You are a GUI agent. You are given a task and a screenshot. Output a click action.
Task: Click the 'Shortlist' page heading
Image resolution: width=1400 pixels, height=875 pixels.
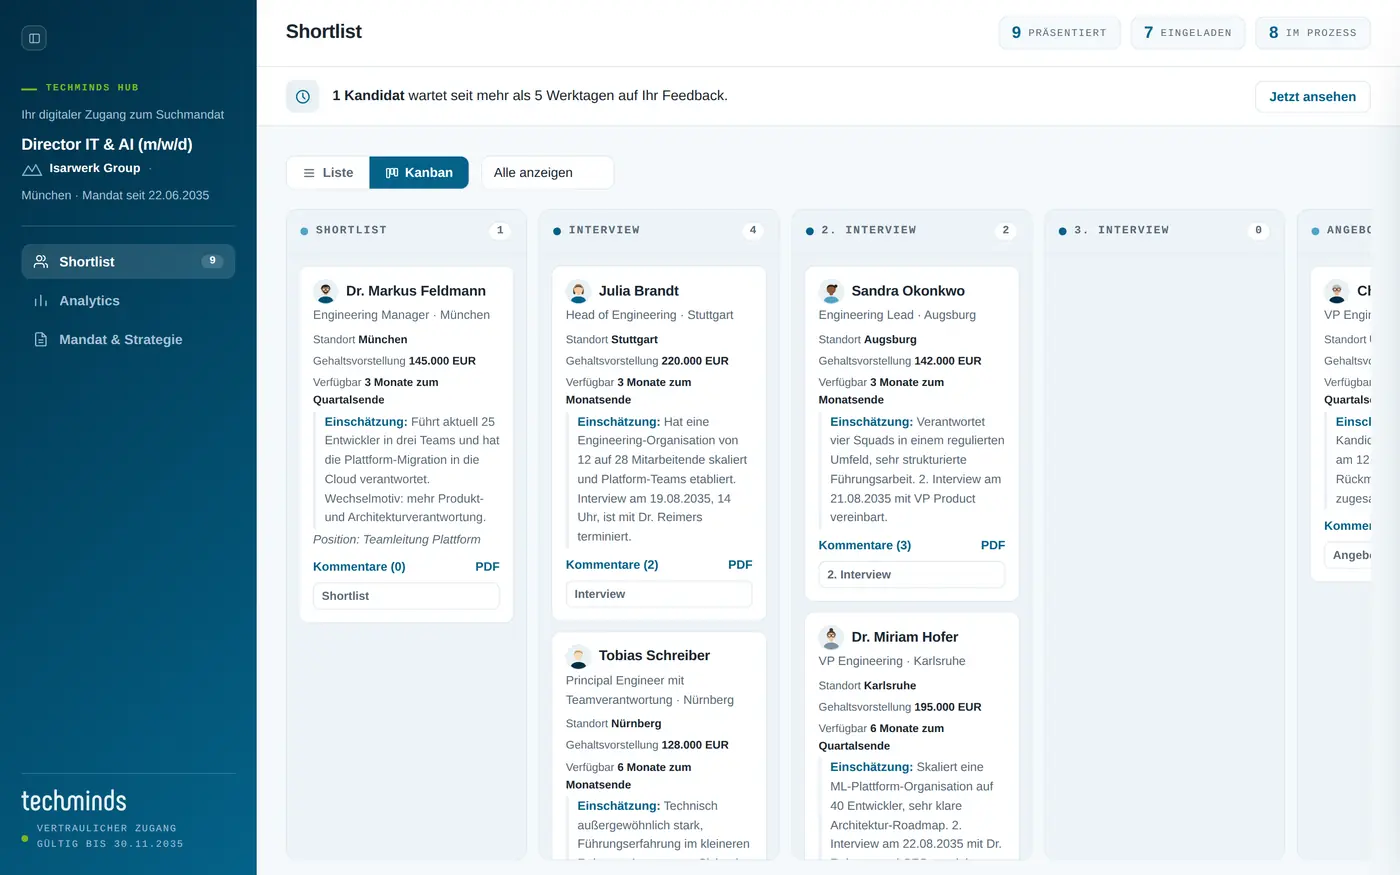(324, 32)
